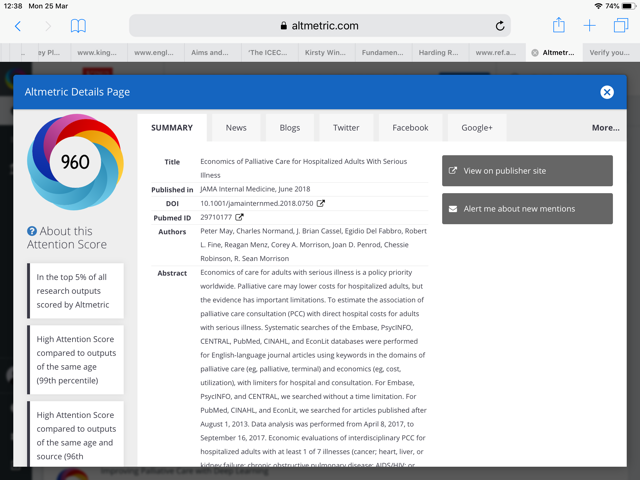This screenshot has width=640, height=480.
Task: Tap the Safari forward arrow
Action: coord(48,26)
